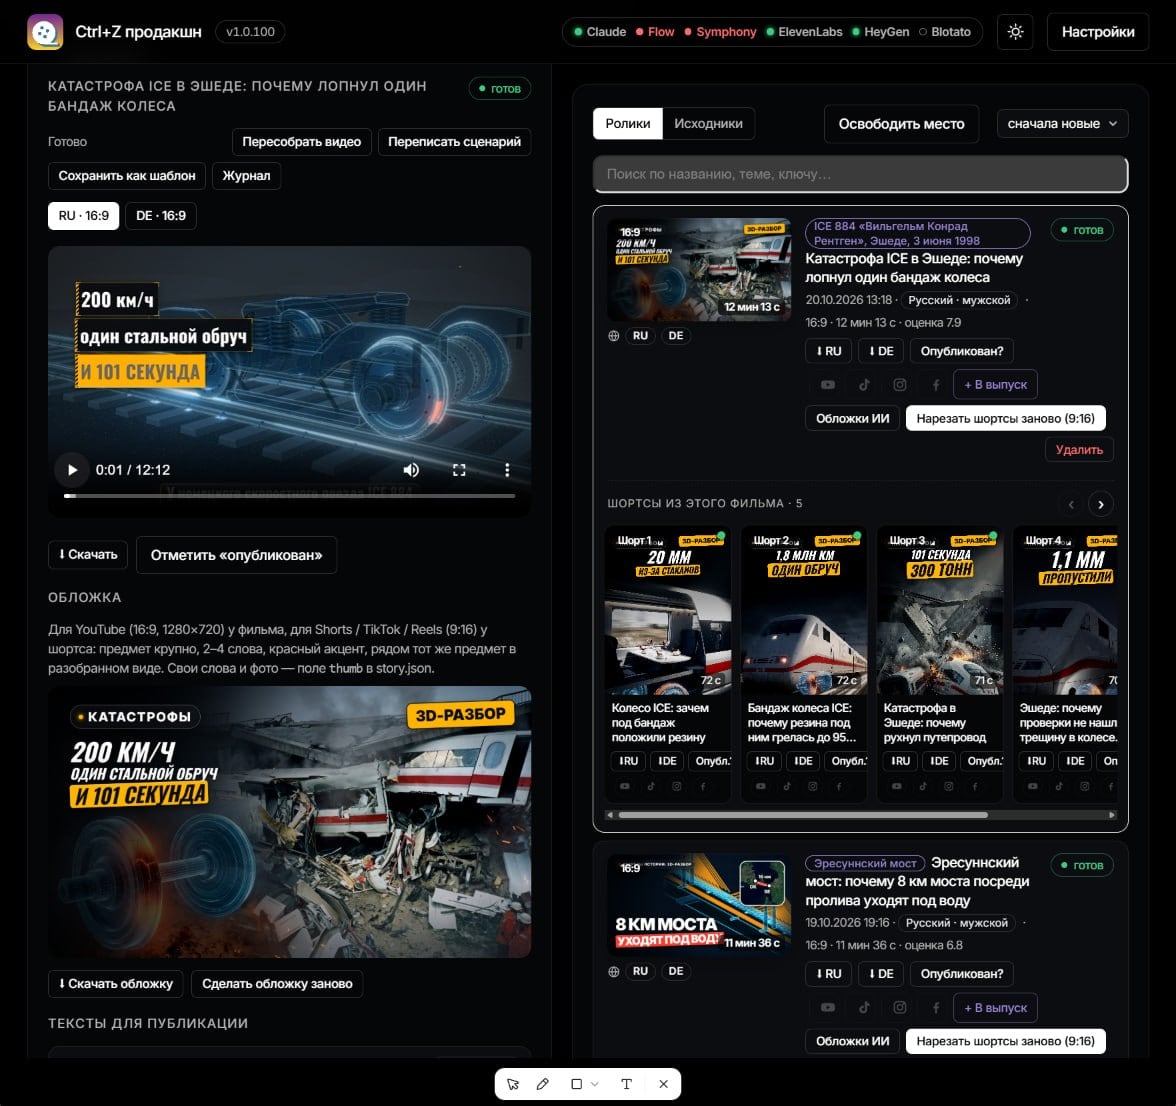Screen dimensions: 1176x1106
Task: Go to next shorts with the right arrow
Action: click(x=1101, y=505)
